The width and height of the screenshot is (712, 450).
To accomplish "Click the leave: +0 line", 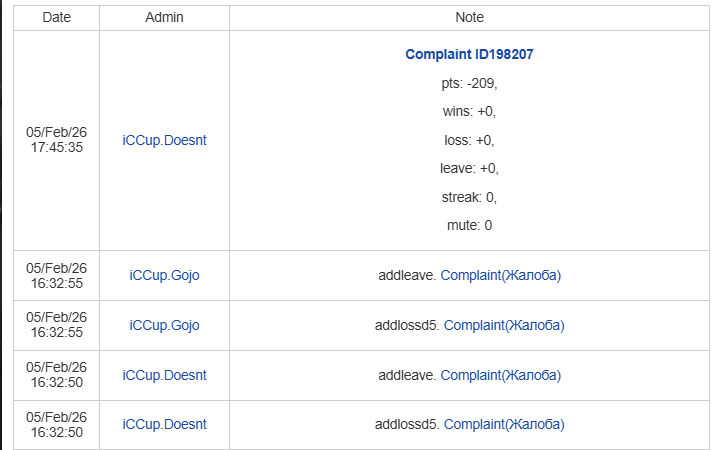I will [x=469, y=168].
